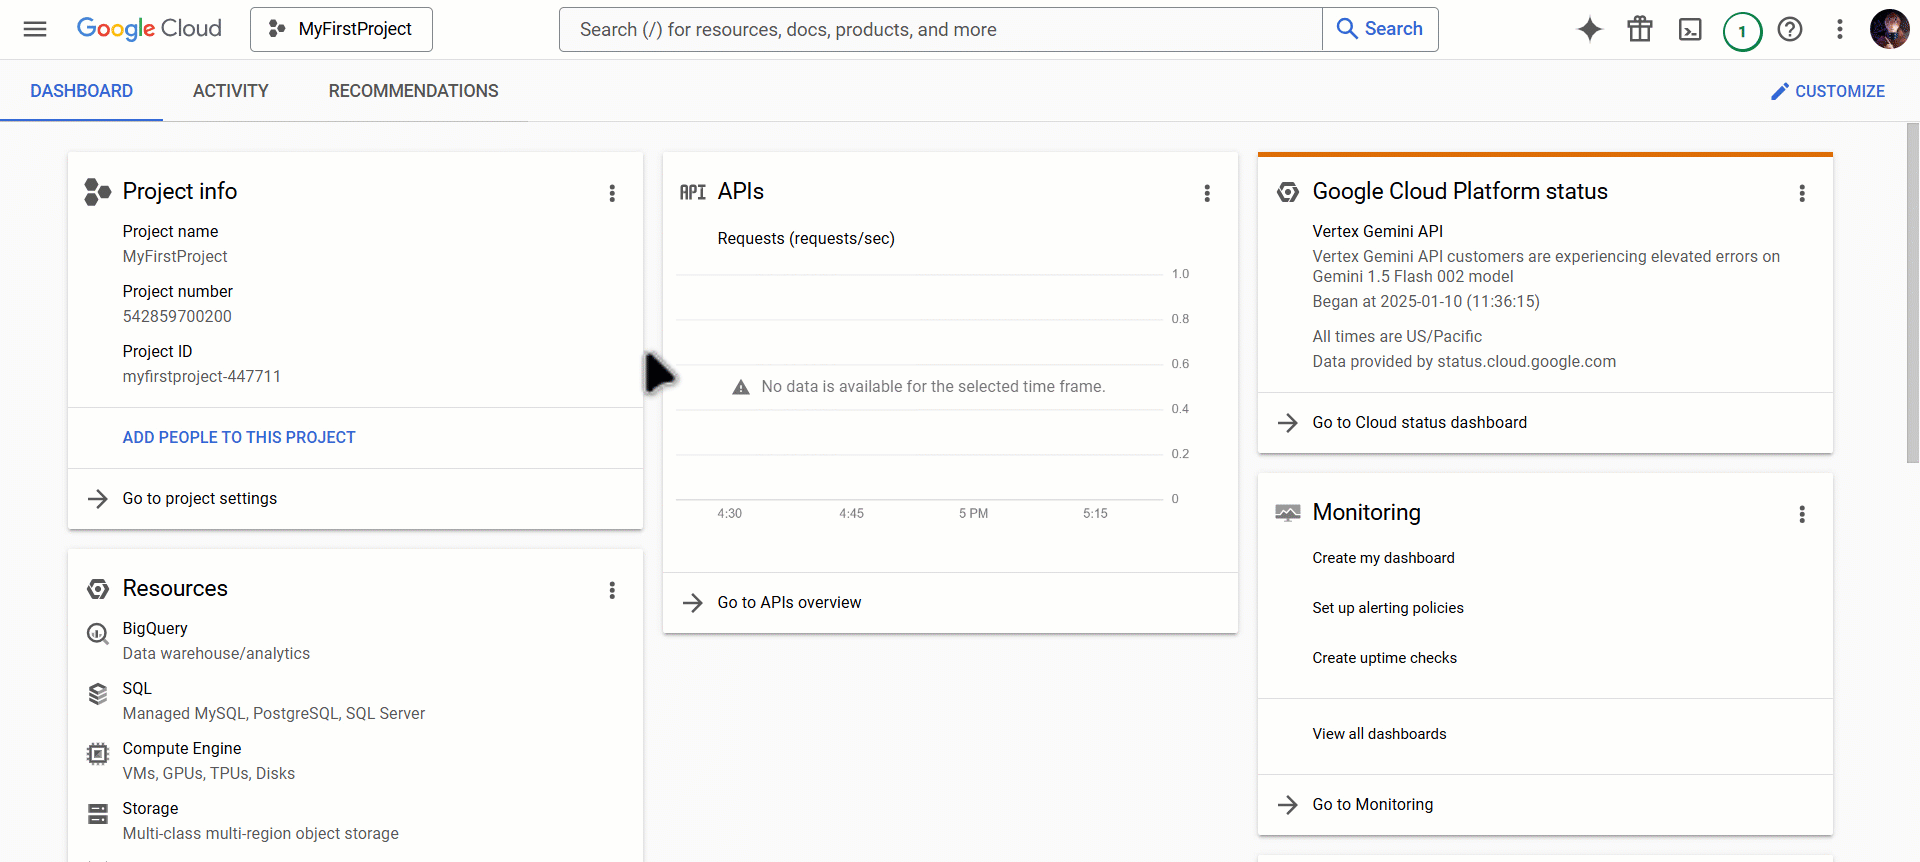The image size is (1920, 862).
Task: Open the MyFirstProject project picker
Action: pos(341,29)
